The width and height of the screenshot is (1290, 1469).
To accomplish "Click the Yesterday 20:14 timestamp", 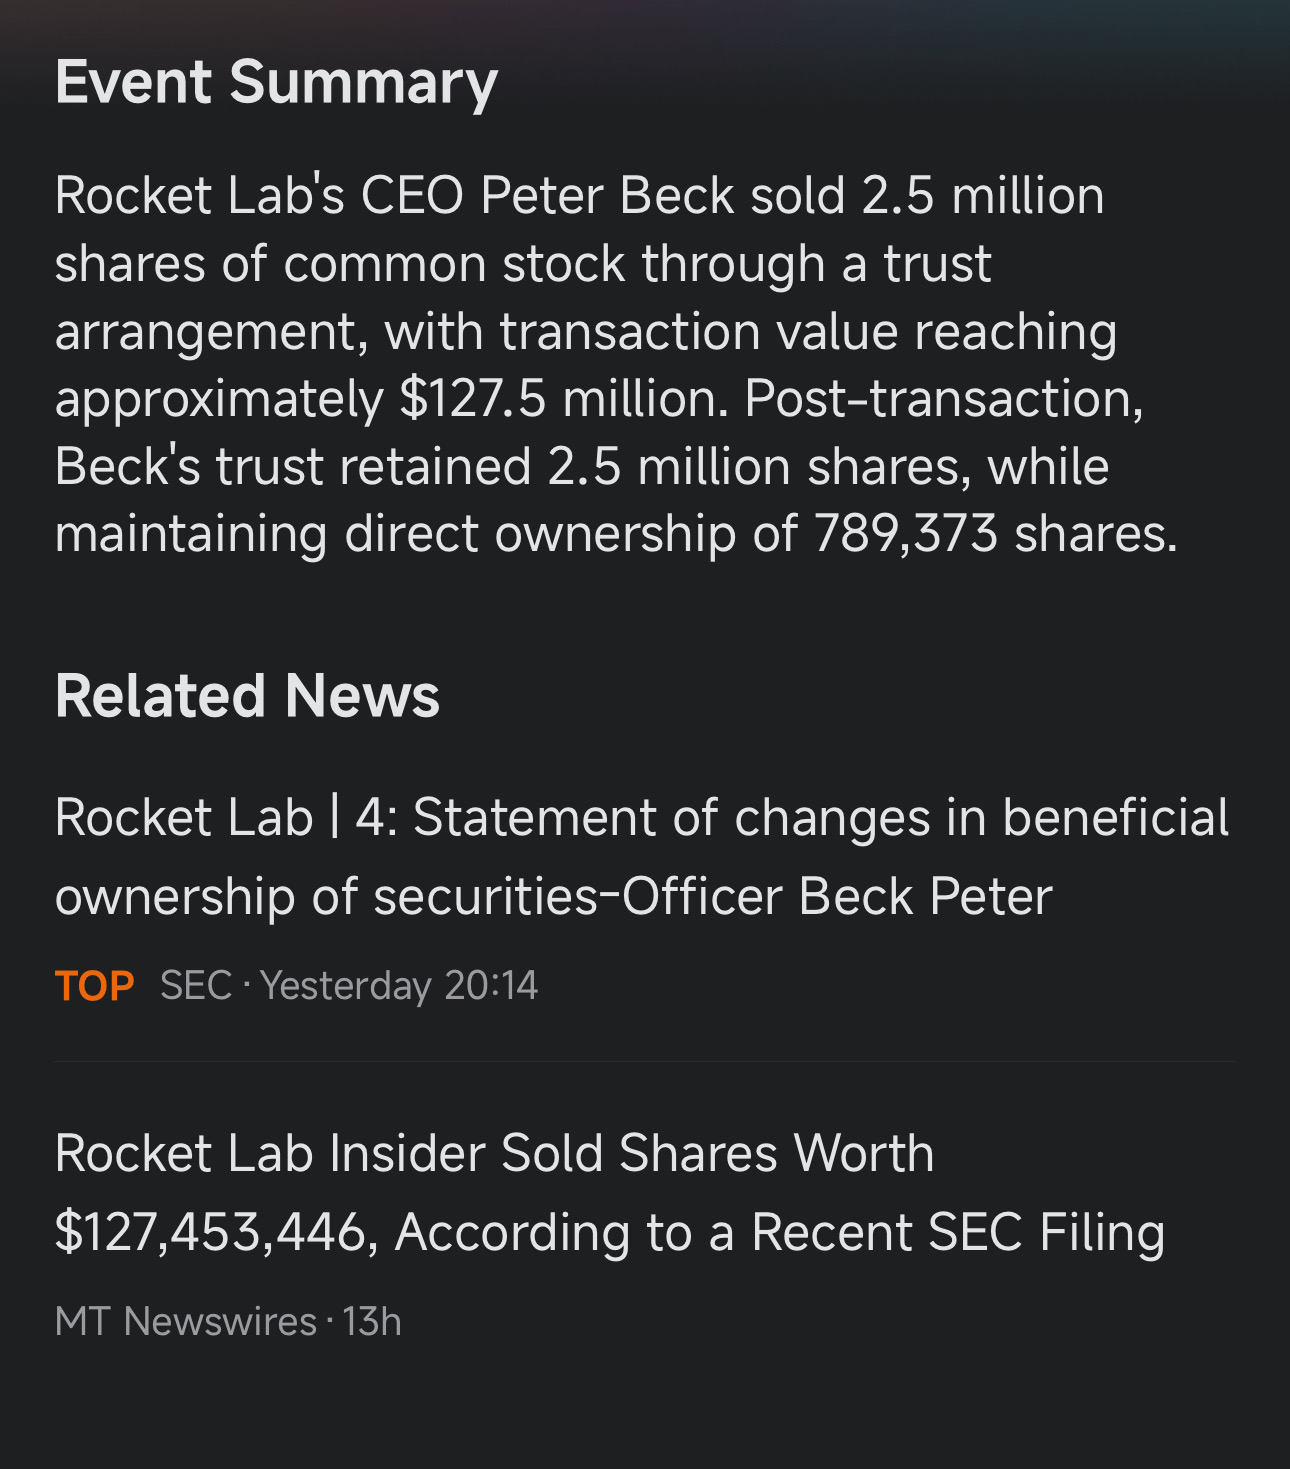I will coord(399,986).
